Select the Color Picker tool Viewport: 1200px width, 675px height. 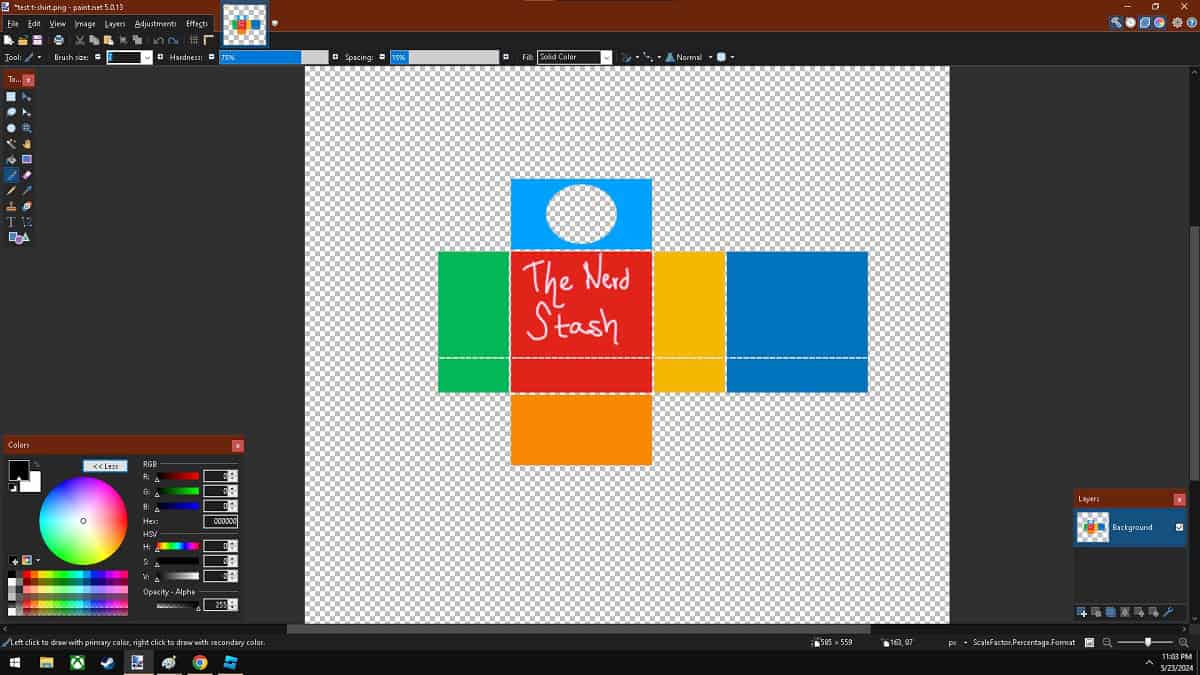pyautogui.click(x=26, y=190)
